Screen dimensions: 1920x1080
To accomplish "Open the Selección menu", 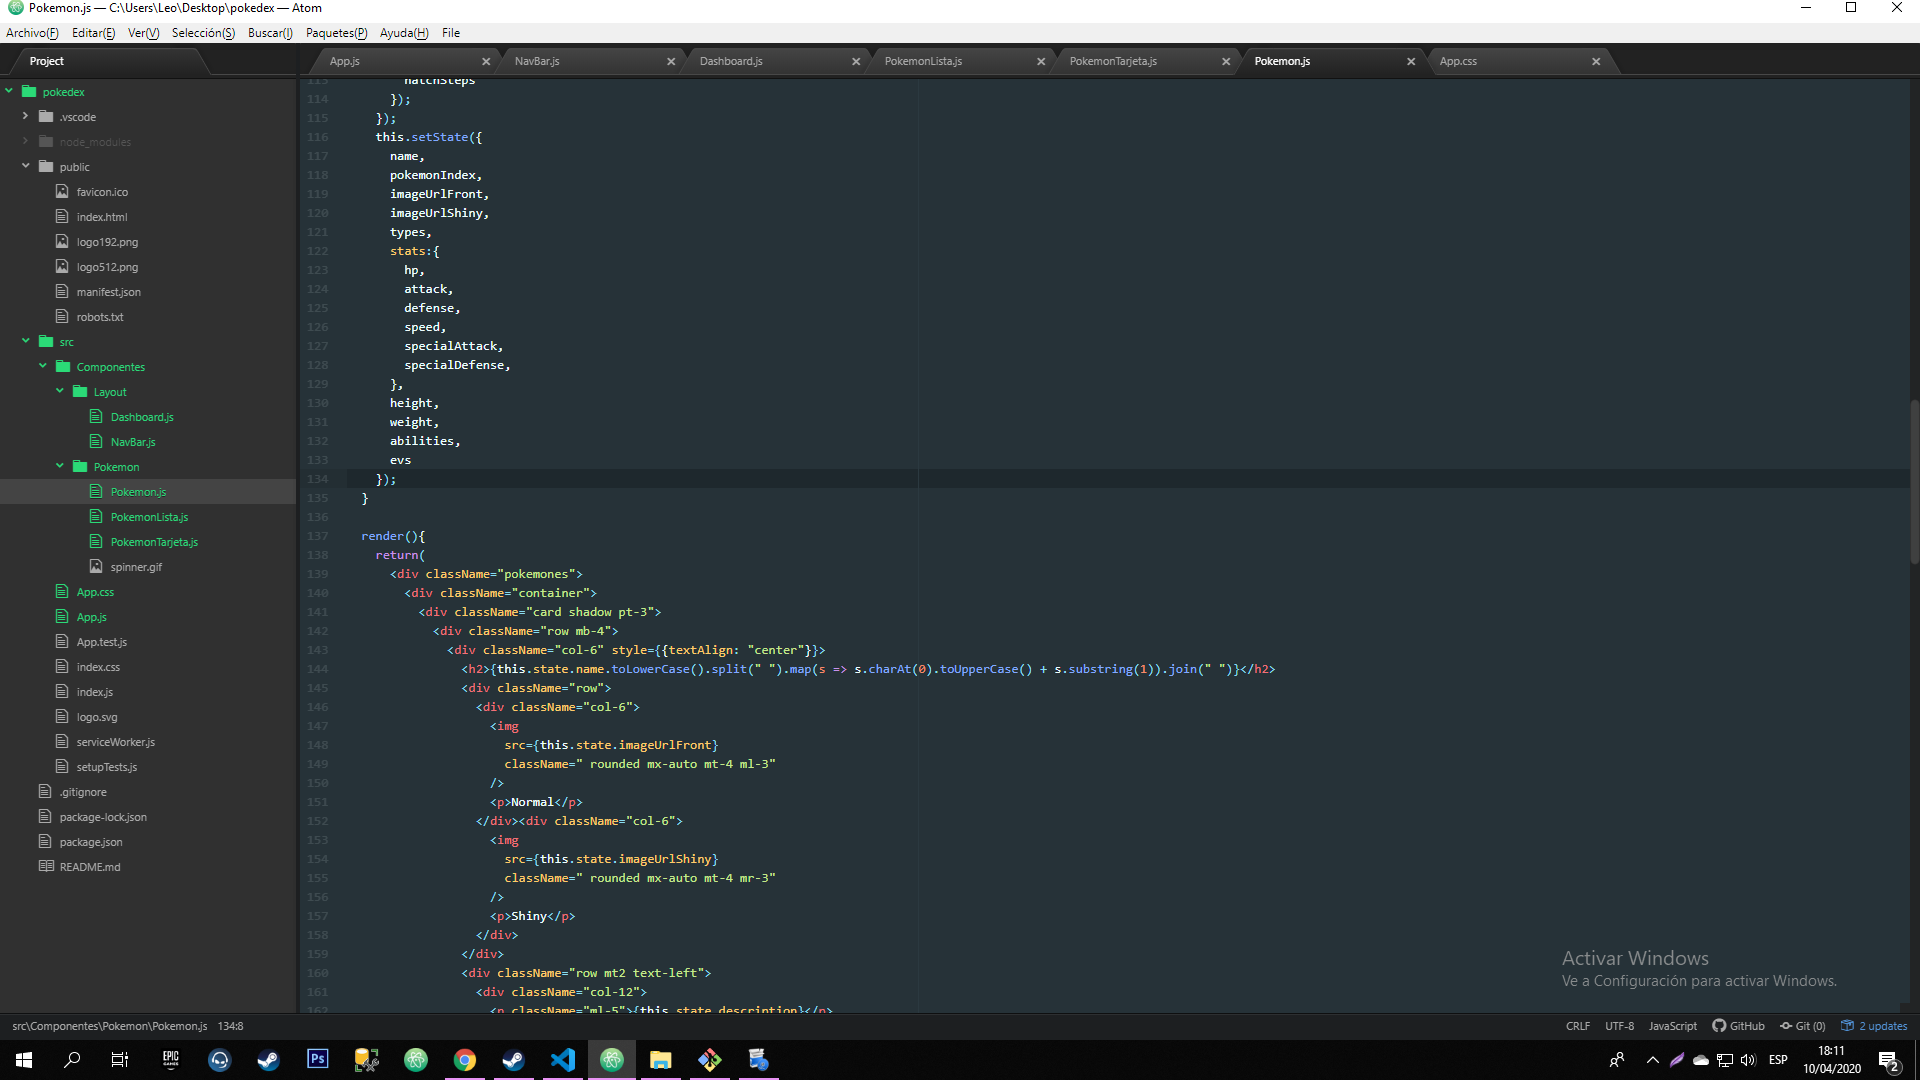I will click(x=204, y=33).
